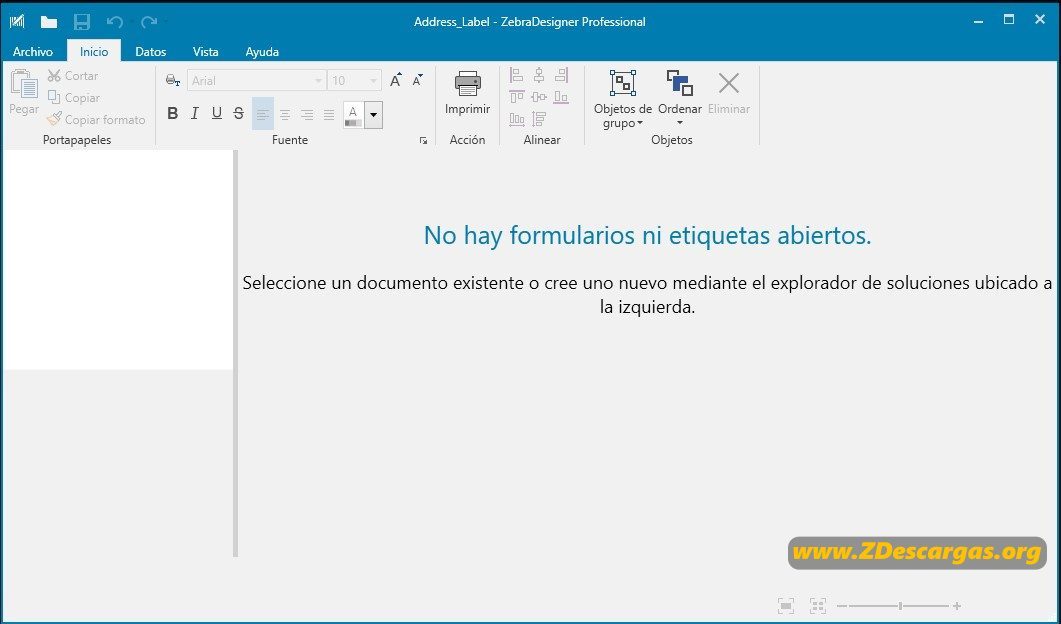Align objects to horizontal centers
This screenshot has height=624, width=1061.
click(539, 75)
